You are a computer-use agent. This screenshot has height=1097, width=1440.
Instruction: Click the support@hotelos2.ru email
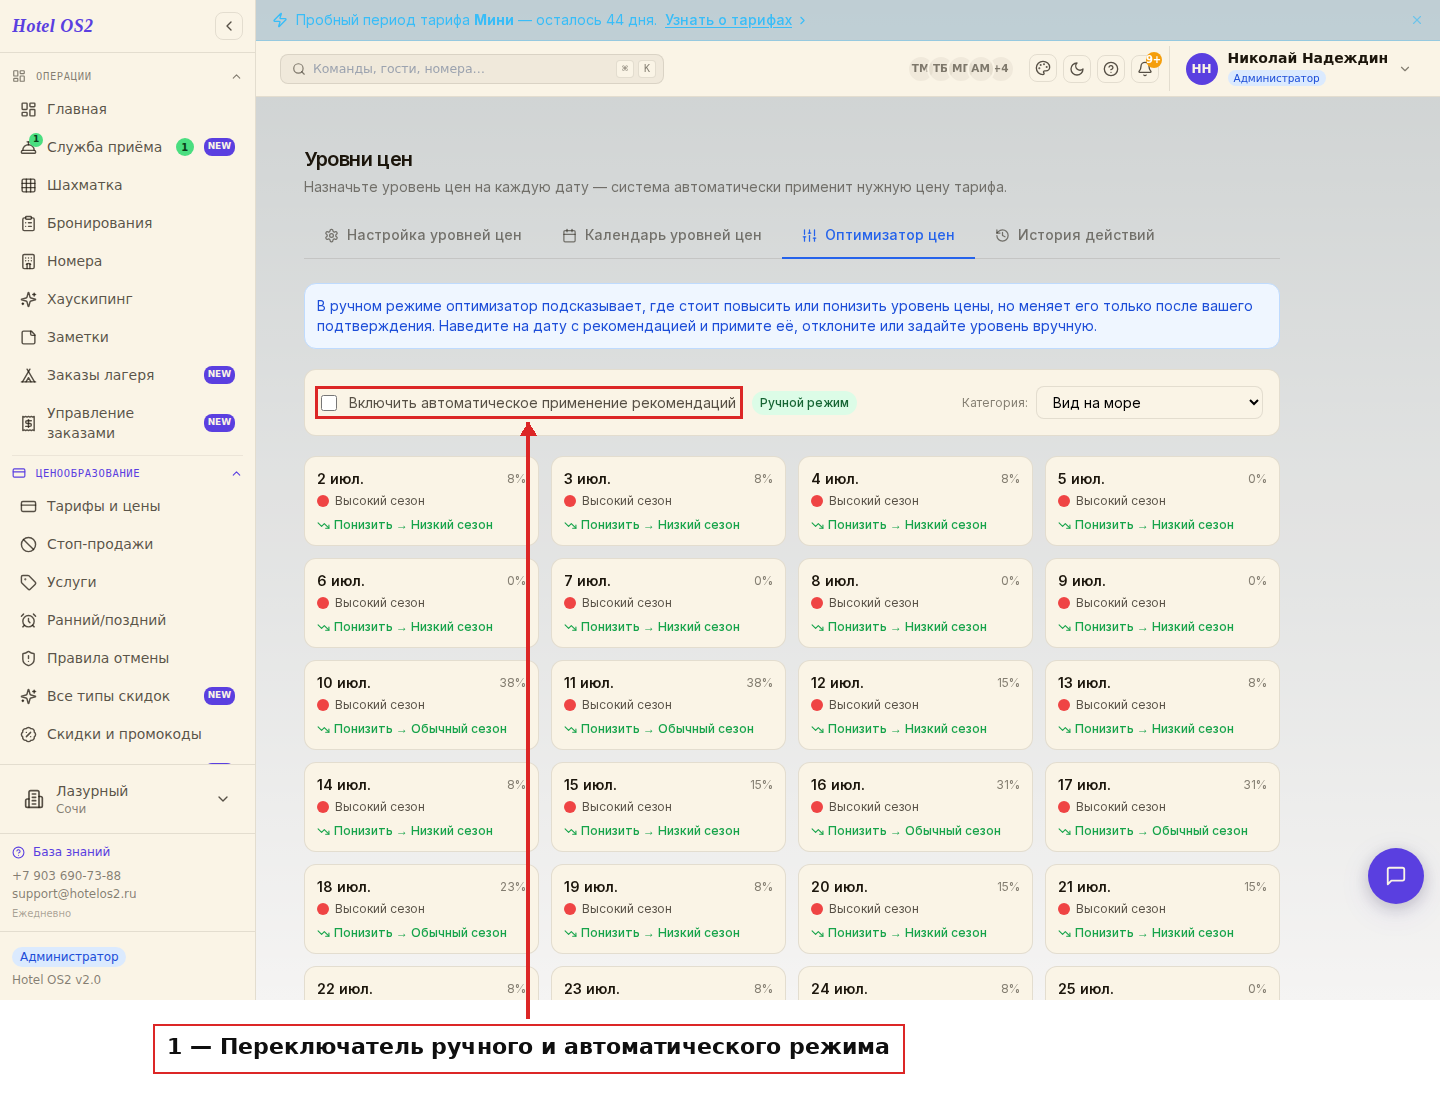[x=74, y=894]
